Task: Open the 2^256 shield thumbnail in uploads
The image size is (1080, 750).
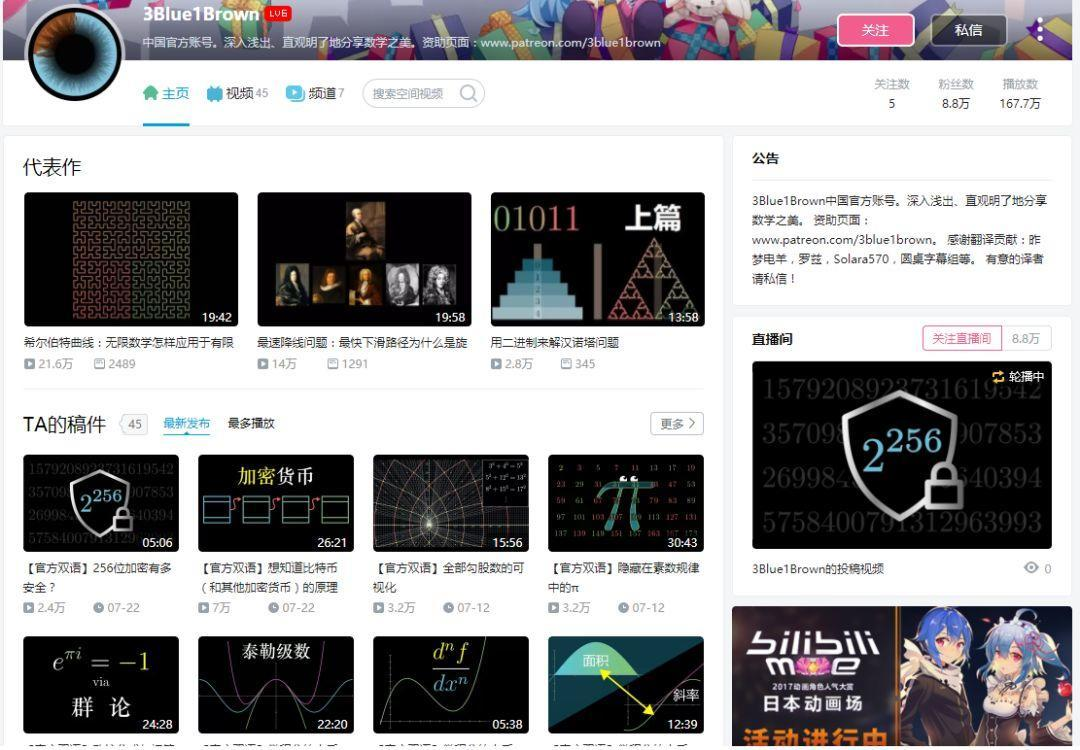Action: tap(101, 503)
